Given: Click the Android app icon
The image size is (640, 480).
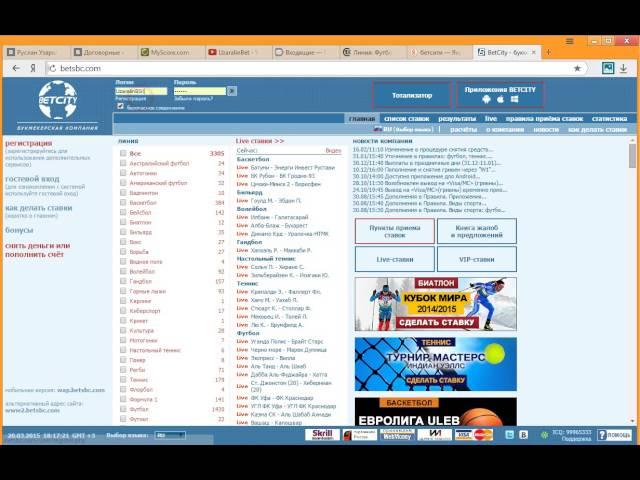Looking at the screenshot, I should (x=486, y=99).
